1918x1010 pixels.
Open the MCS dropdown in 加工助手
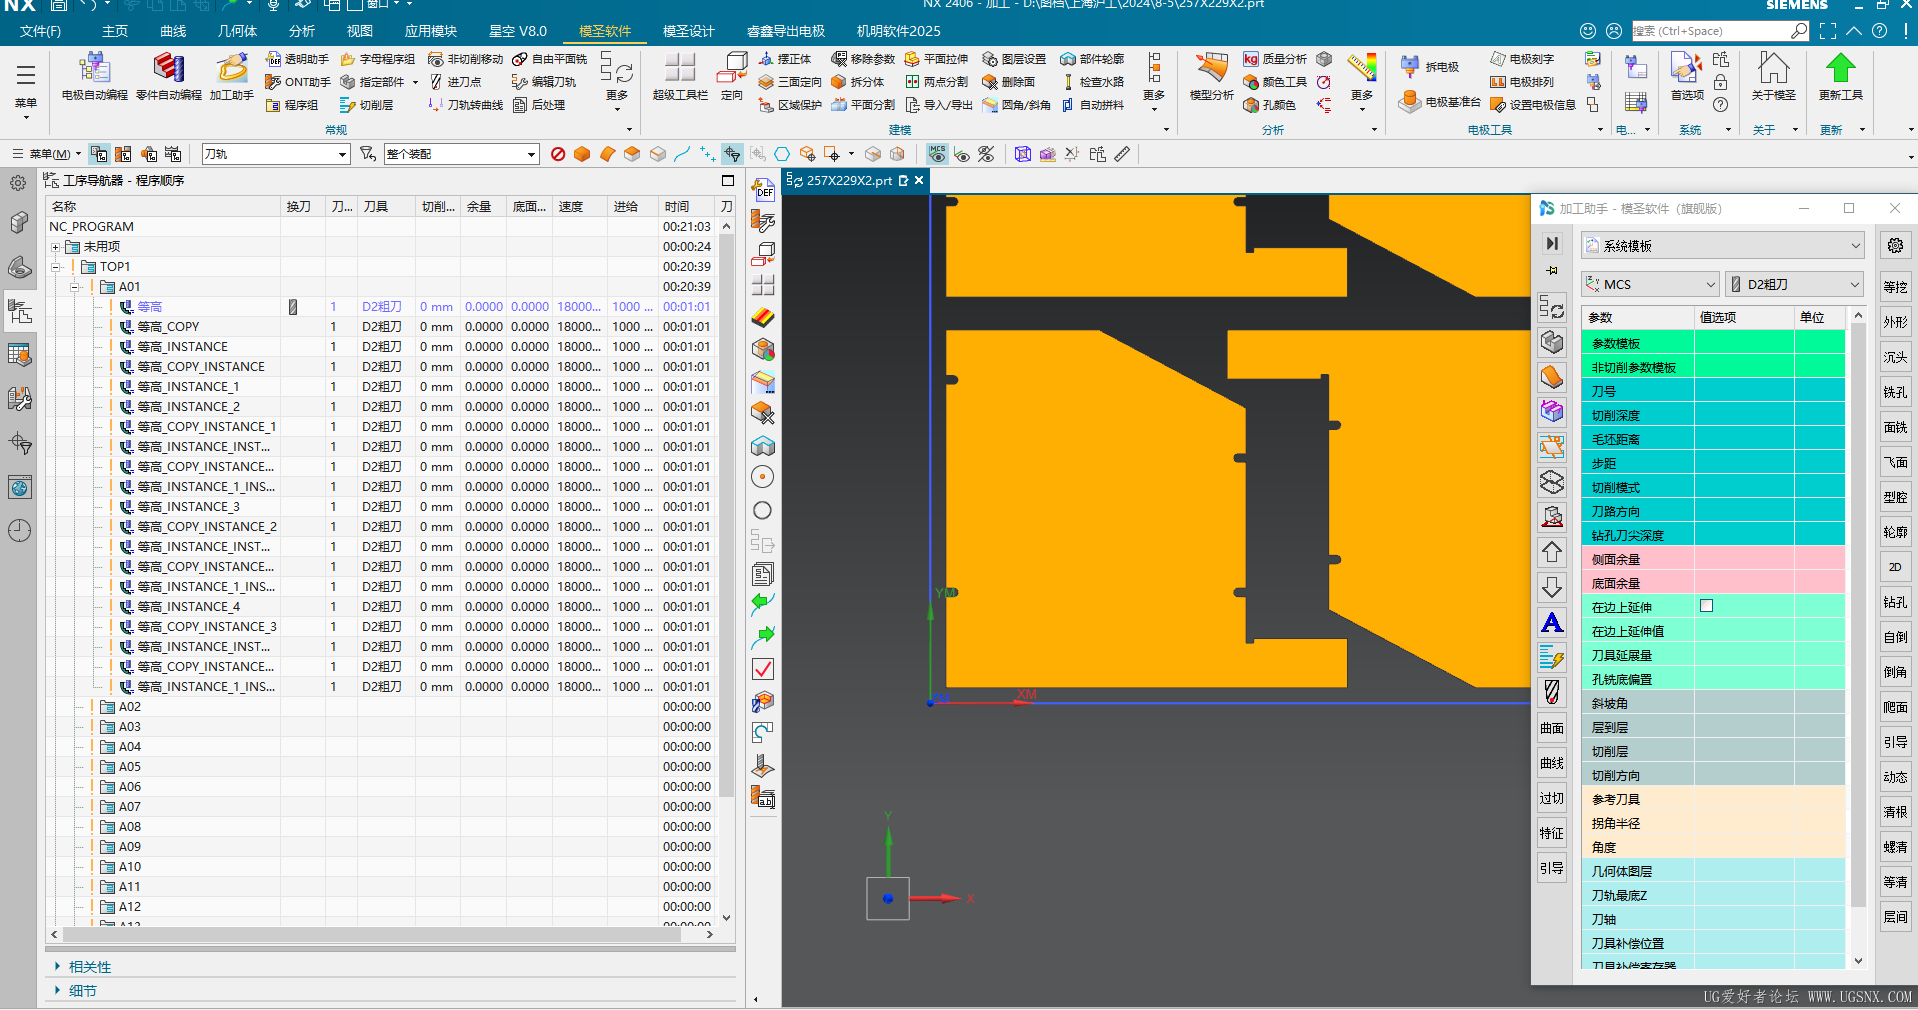[1650, 284]
